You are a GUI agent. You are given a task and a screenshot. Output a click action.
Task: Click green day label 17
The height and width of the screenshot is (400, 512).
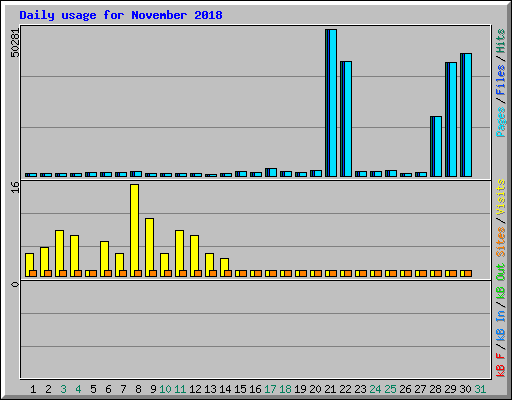(x=270, y=389)
